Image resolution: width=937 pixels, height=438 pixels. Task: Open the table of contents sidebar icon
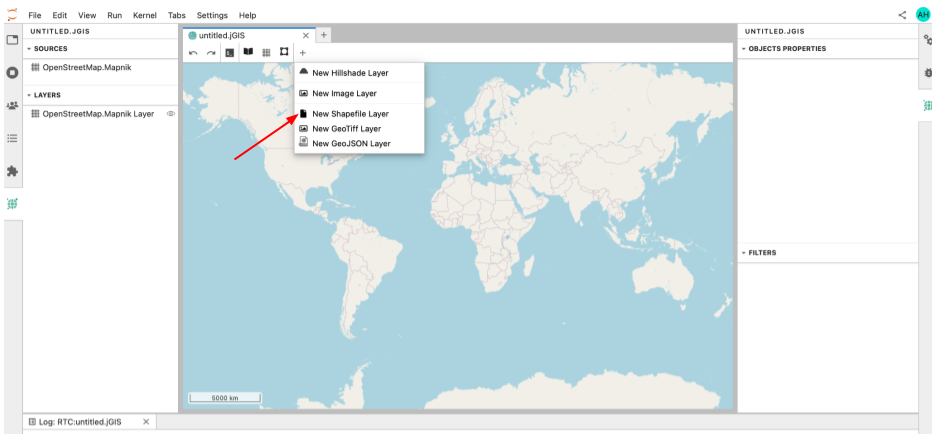coord(12,138)
